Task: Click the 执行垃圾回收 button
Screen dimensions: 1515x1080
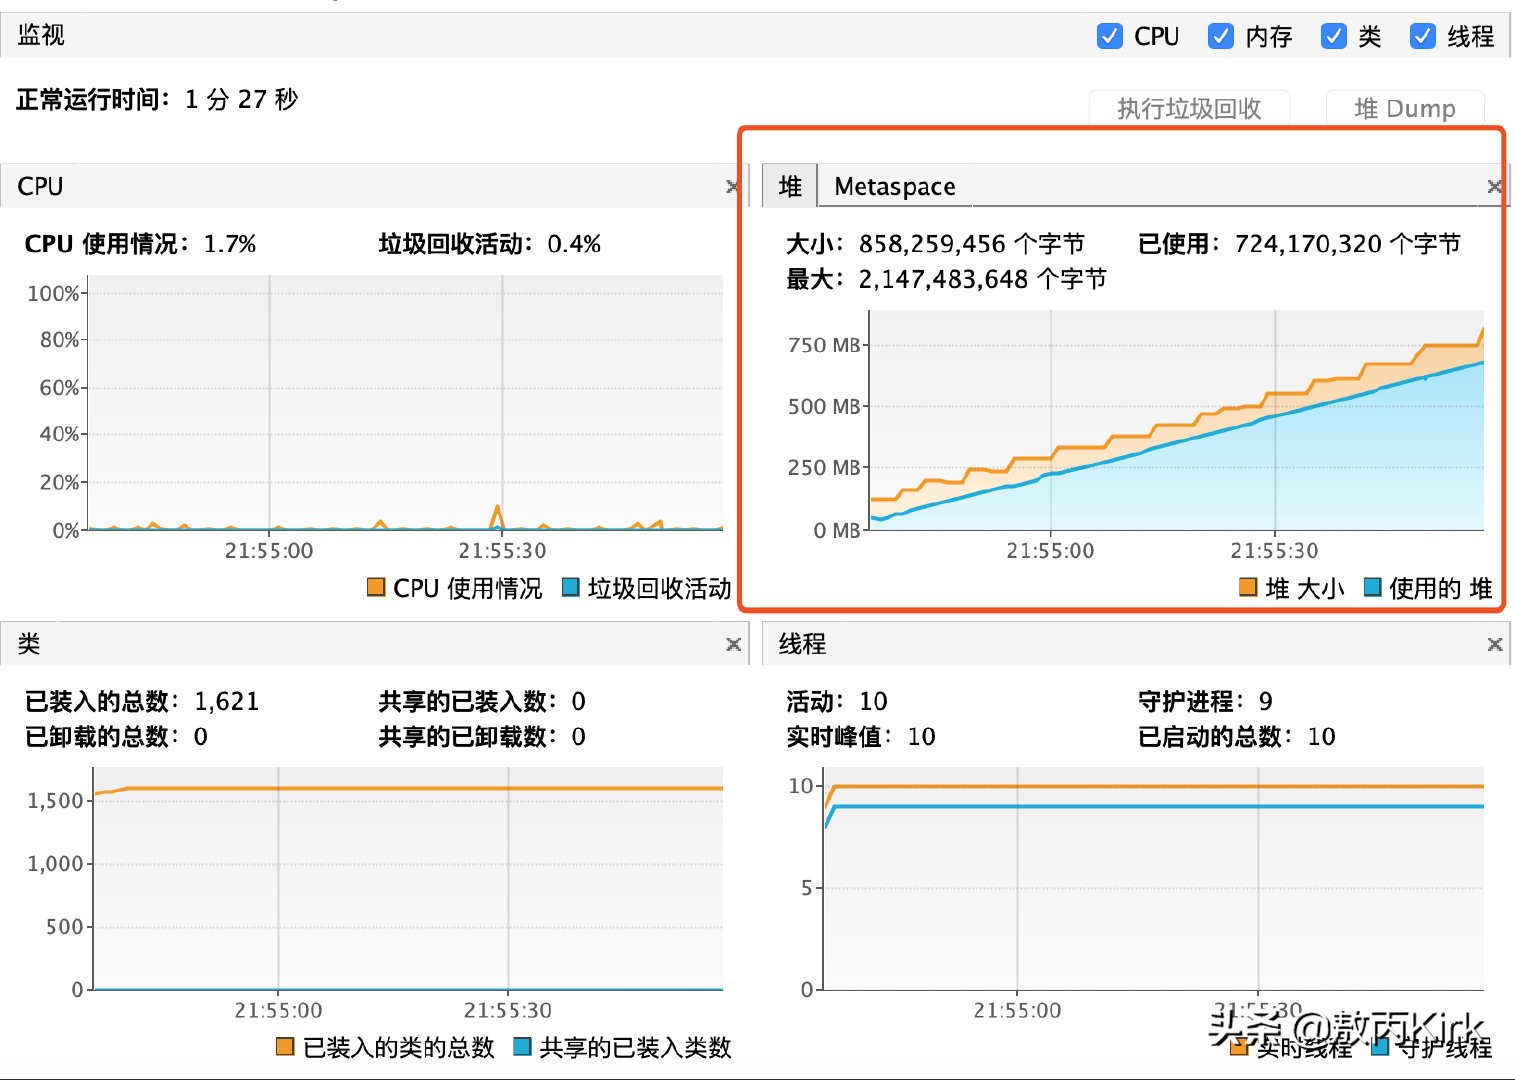Action: click(1189, 108)
